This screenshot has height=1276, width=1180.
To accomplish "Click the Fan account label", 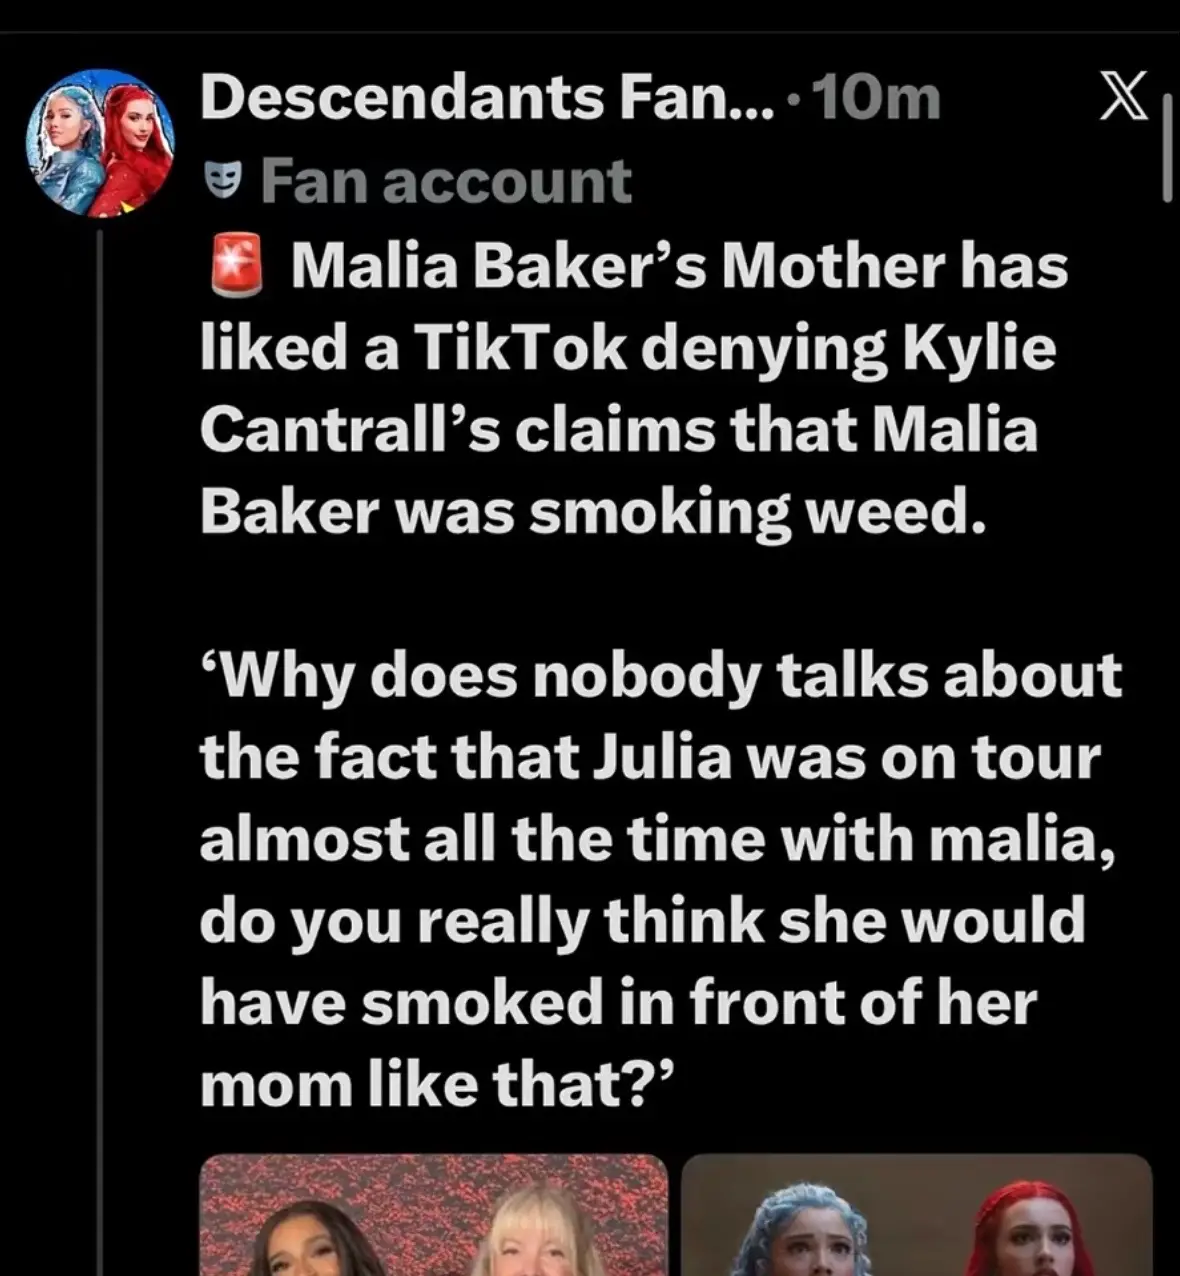I will point(446,181).
